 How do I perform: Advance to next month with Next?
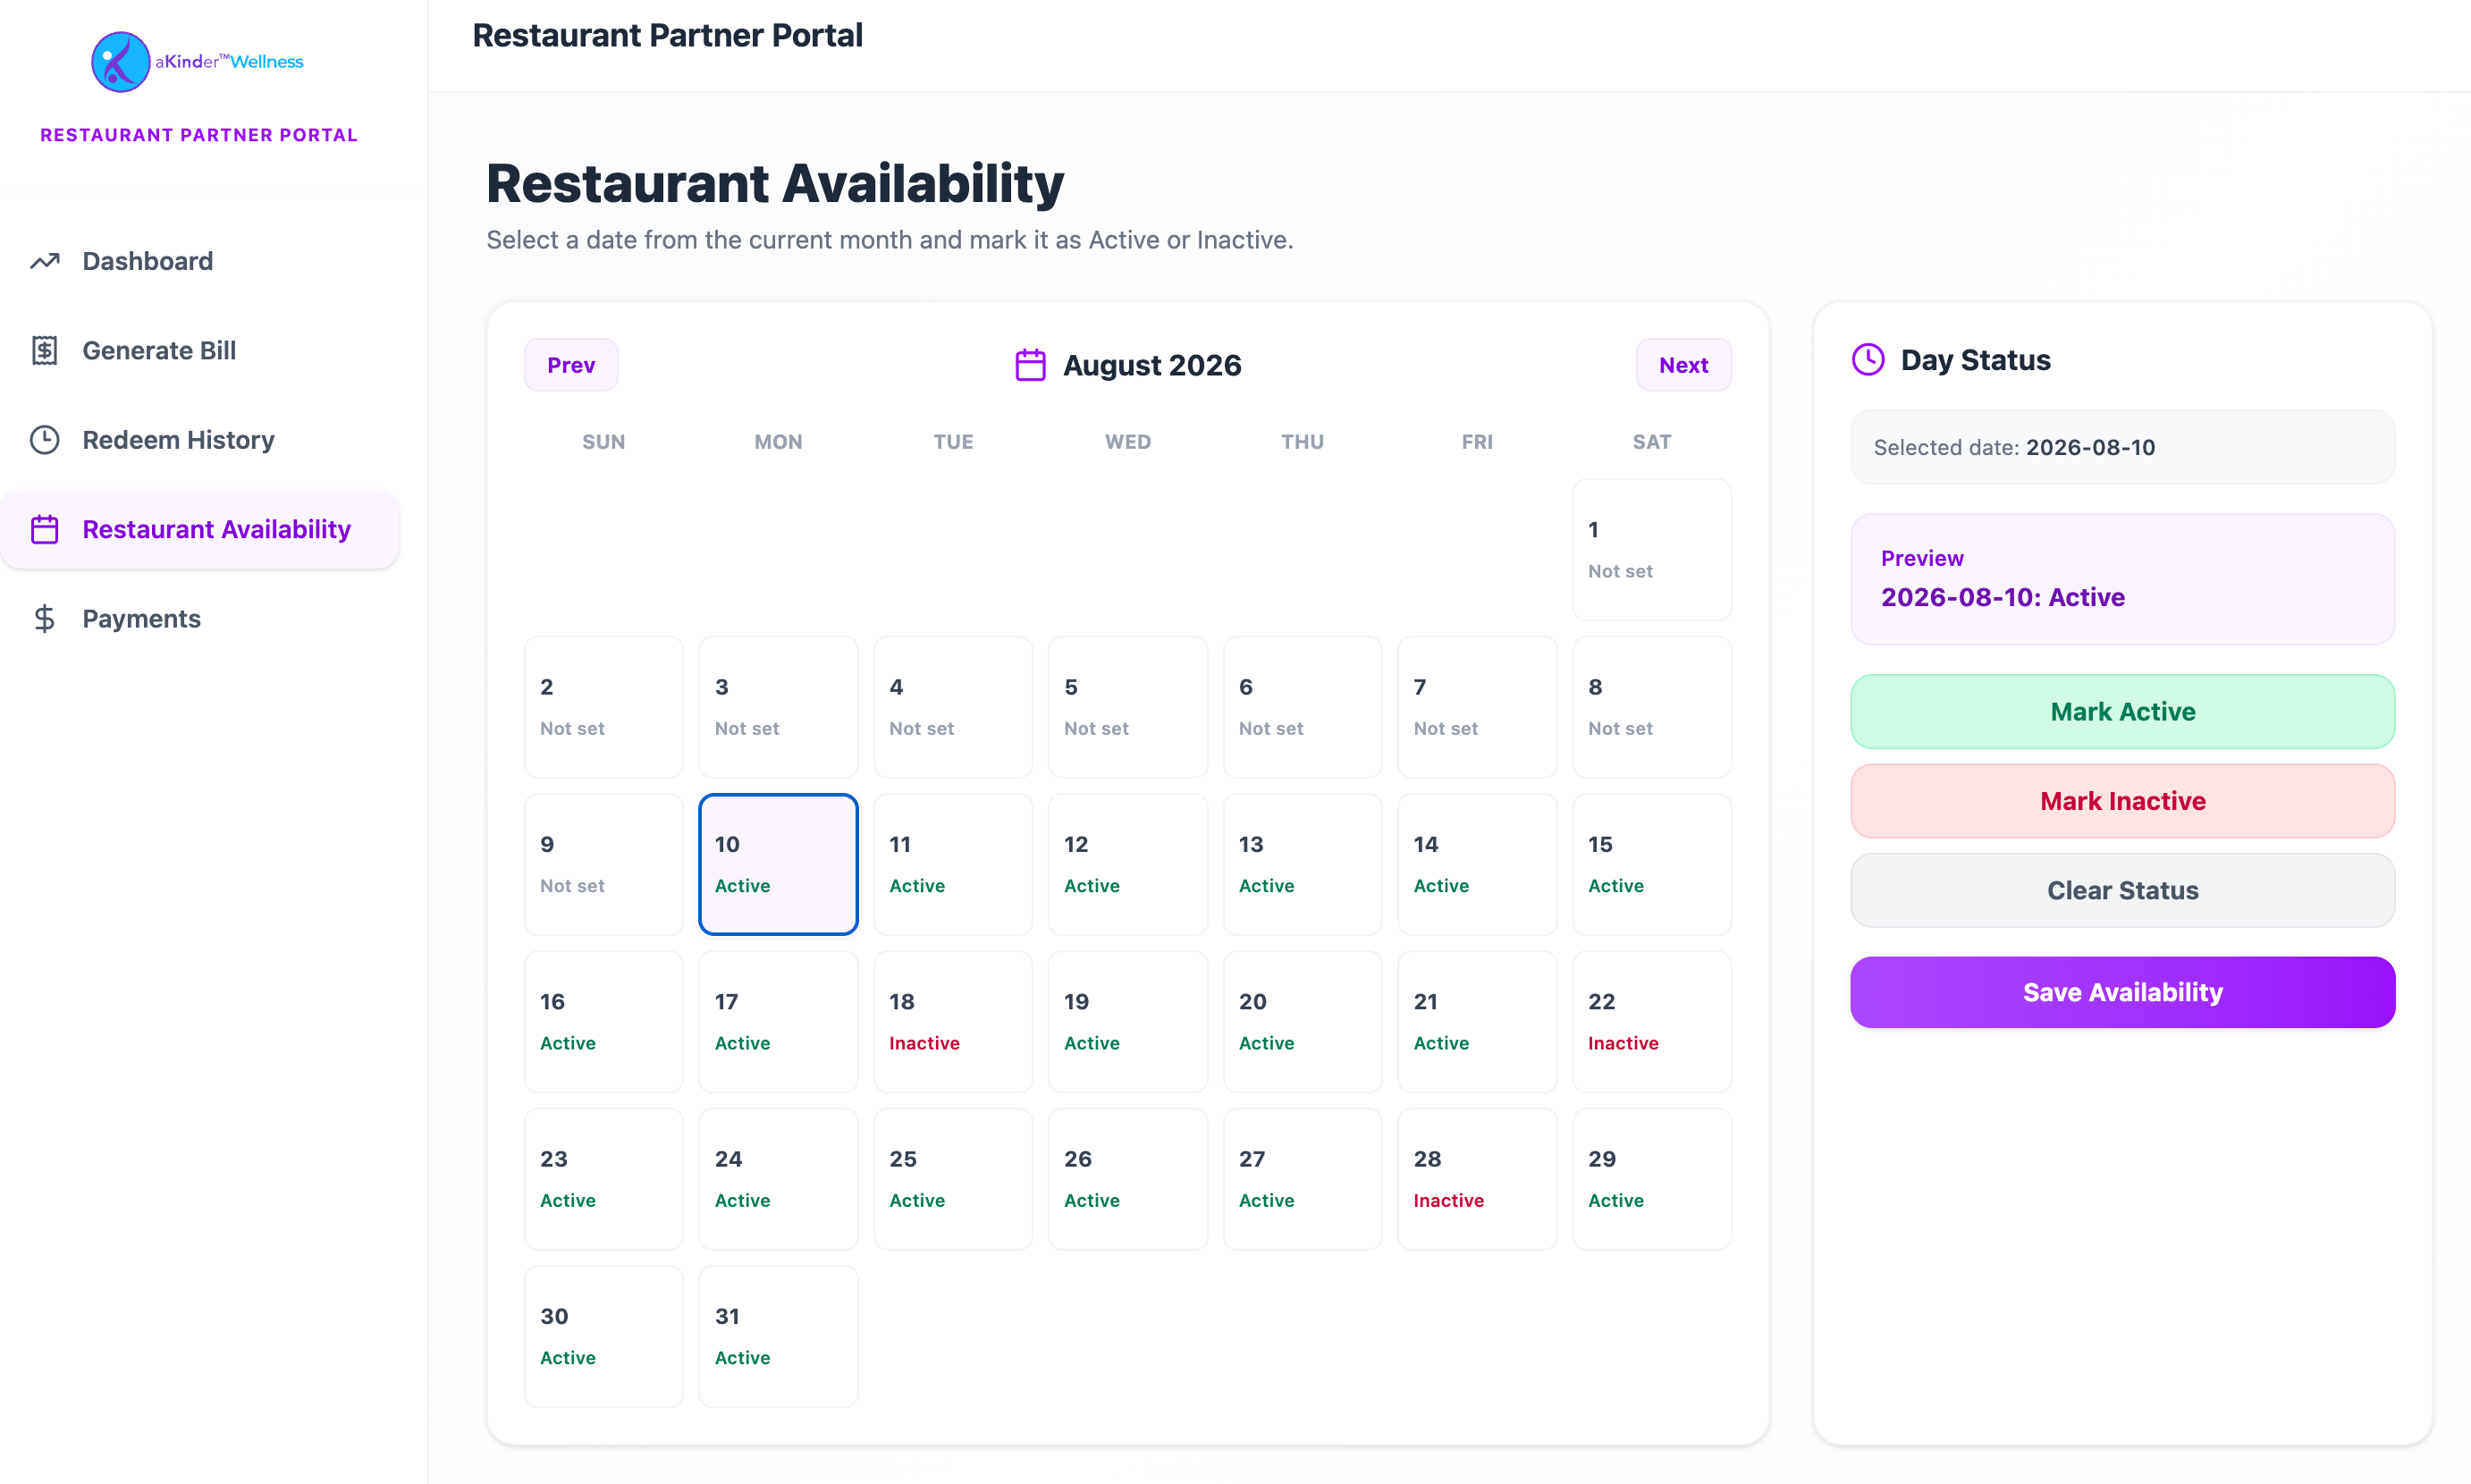pyautogui.click(x=1683, y=365)
